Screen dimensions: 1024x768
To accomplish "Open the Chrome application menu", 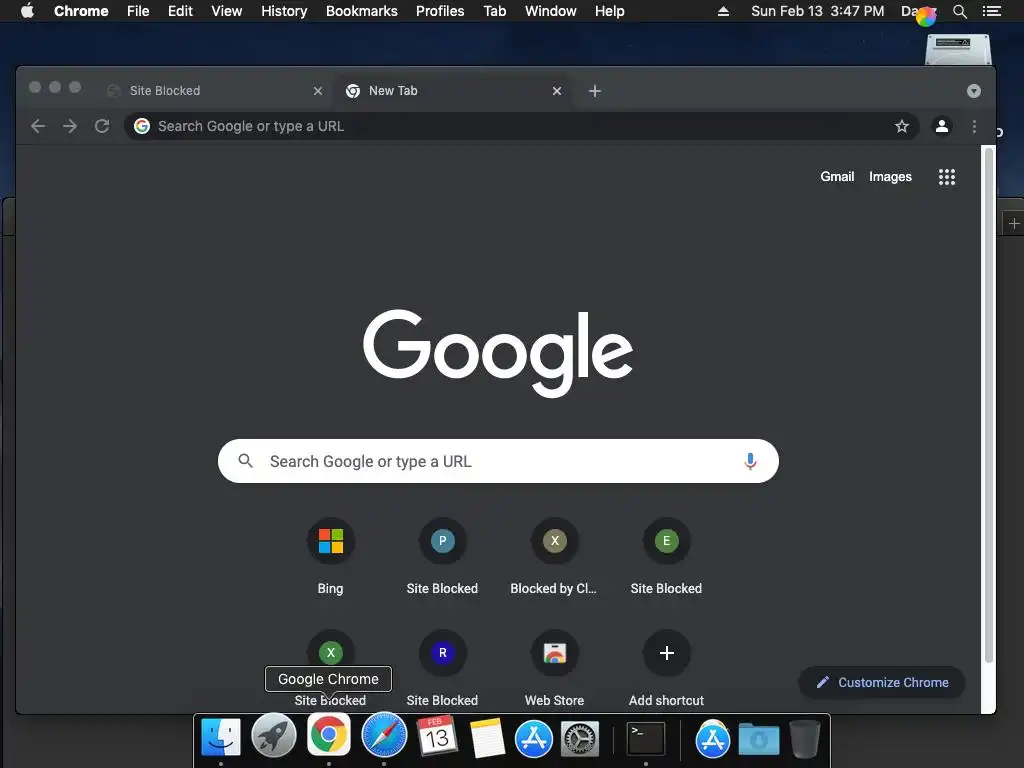I will point(81,11).
